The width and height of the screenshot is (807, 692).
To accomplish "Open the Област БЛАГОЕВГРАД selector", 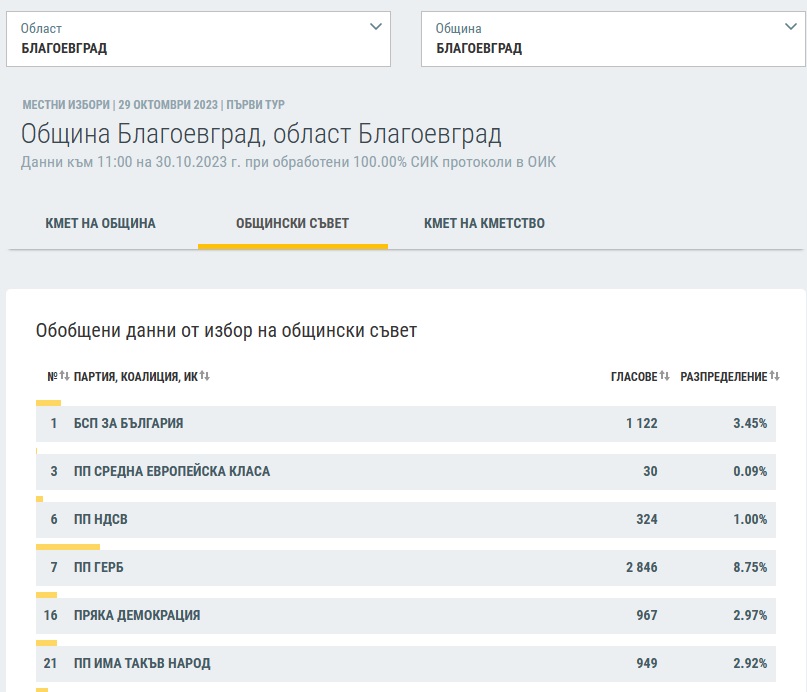I will click(x=198, y=39).
